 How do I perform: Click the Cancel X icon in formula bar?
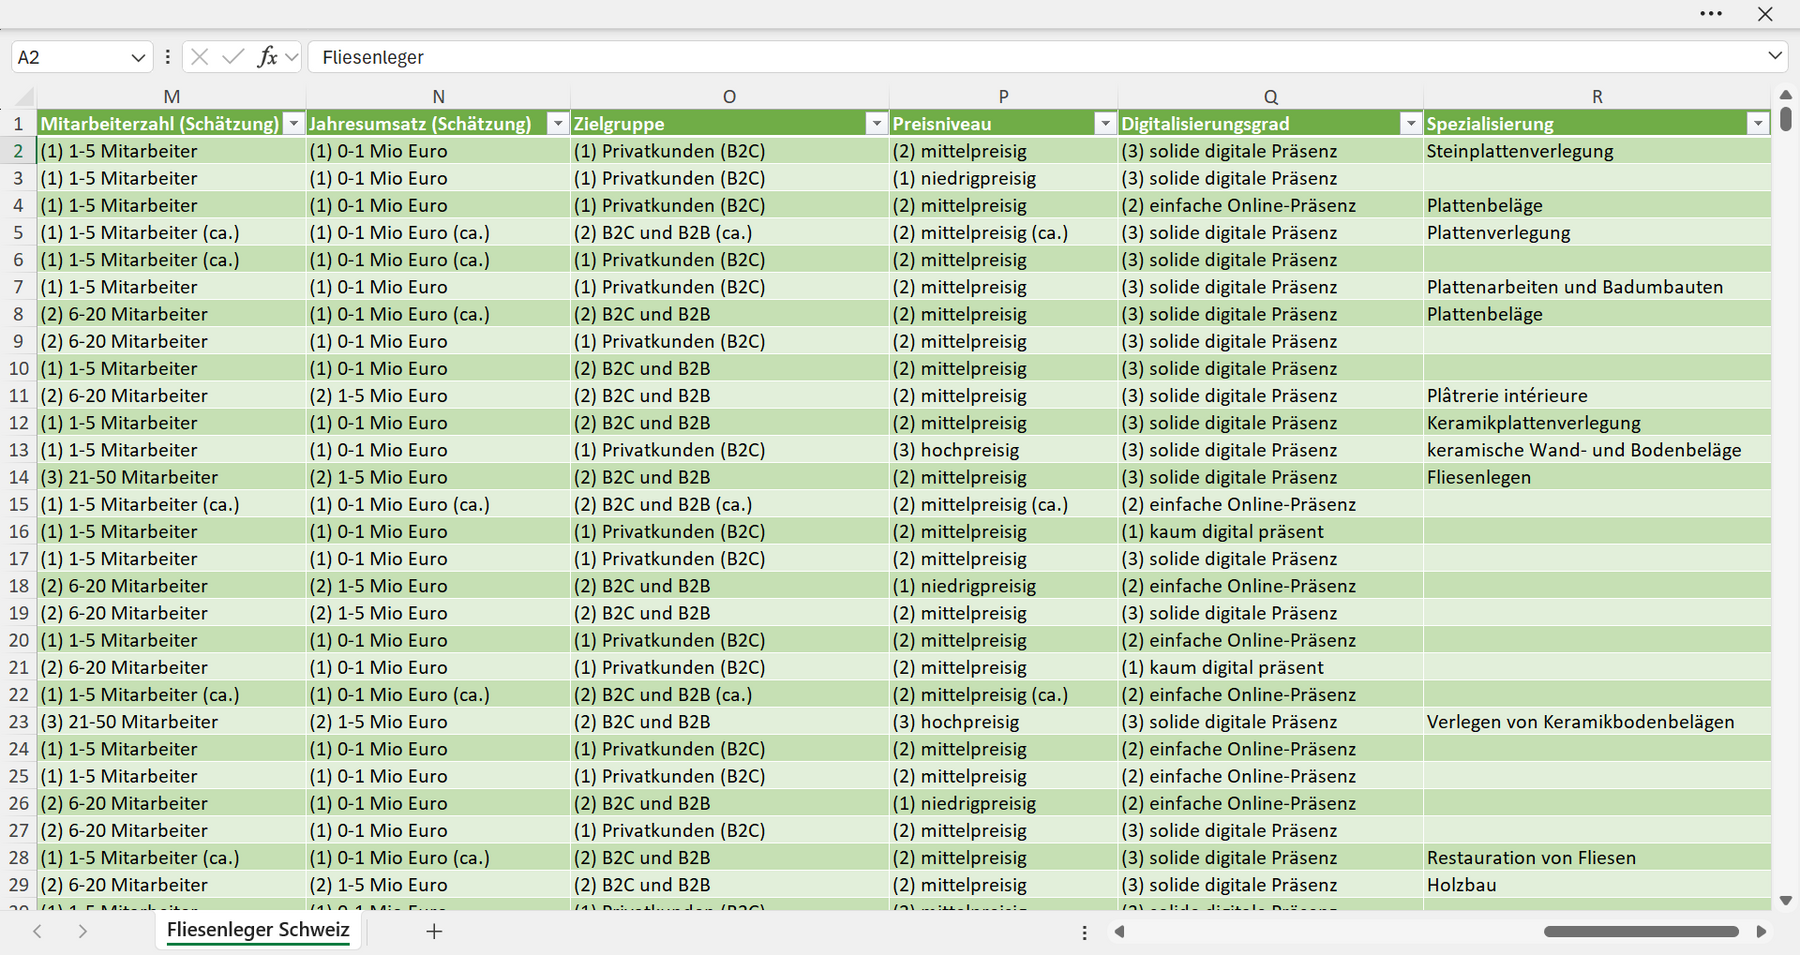point(200,57)
